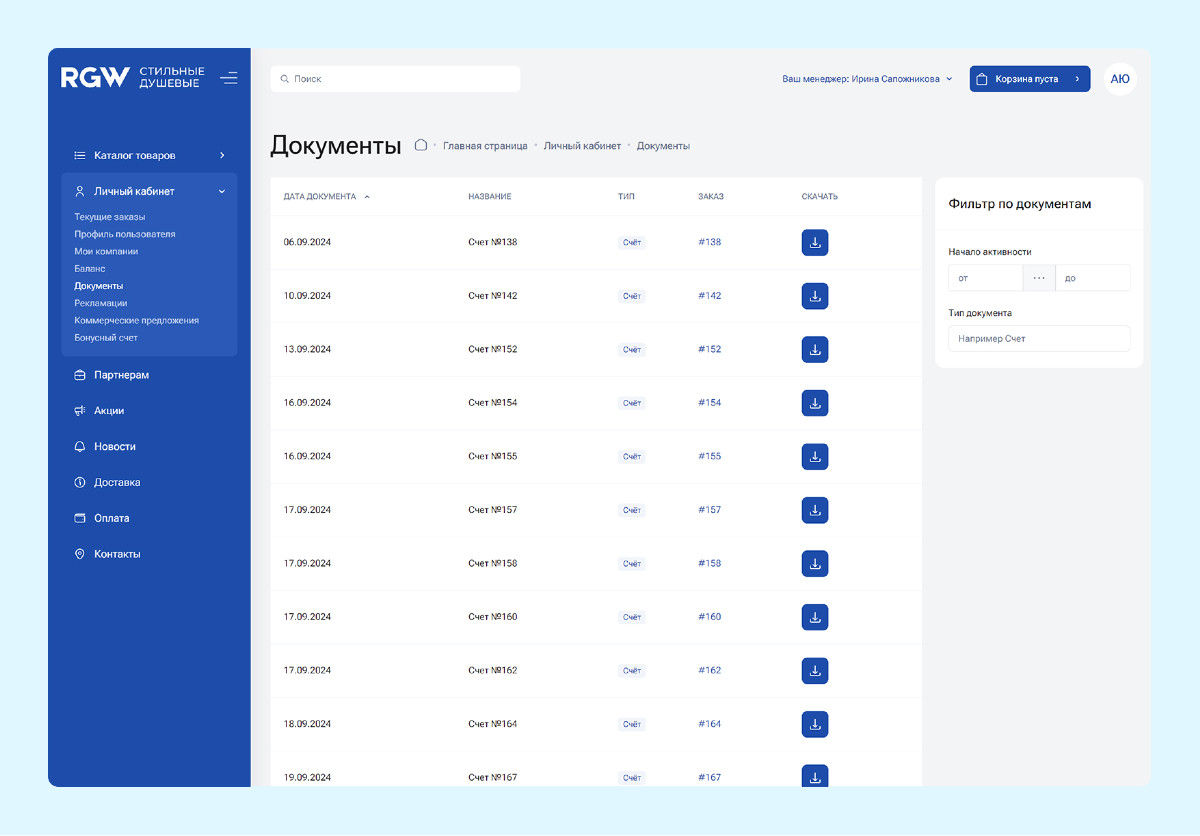Click the start date 'от' field
This screenshot has width=1200, height=836.
pos(985,278)
